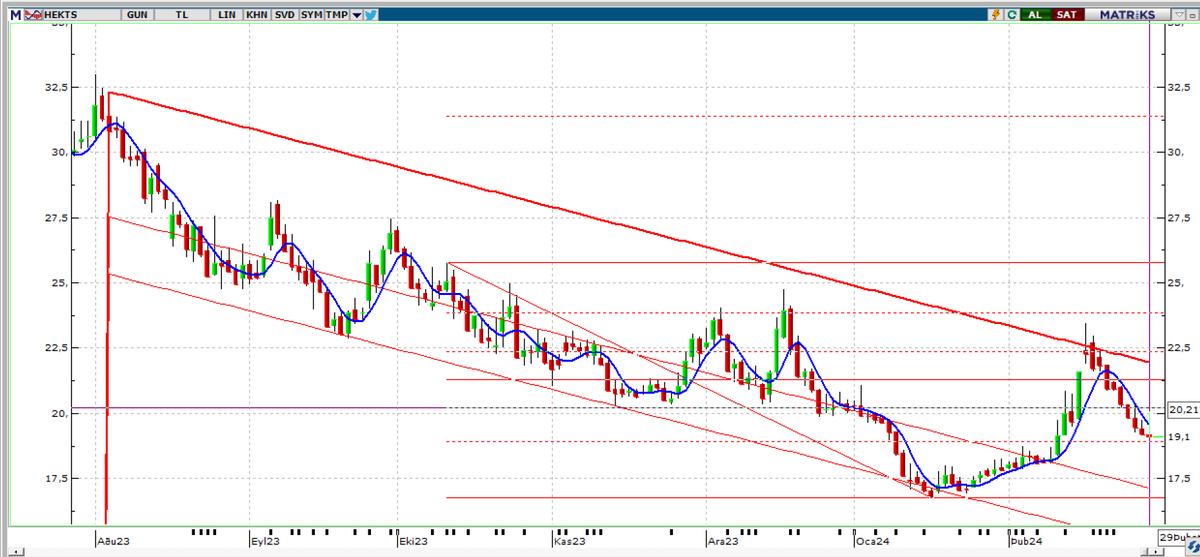Click the Ara23 date axis label

(723, 541)
